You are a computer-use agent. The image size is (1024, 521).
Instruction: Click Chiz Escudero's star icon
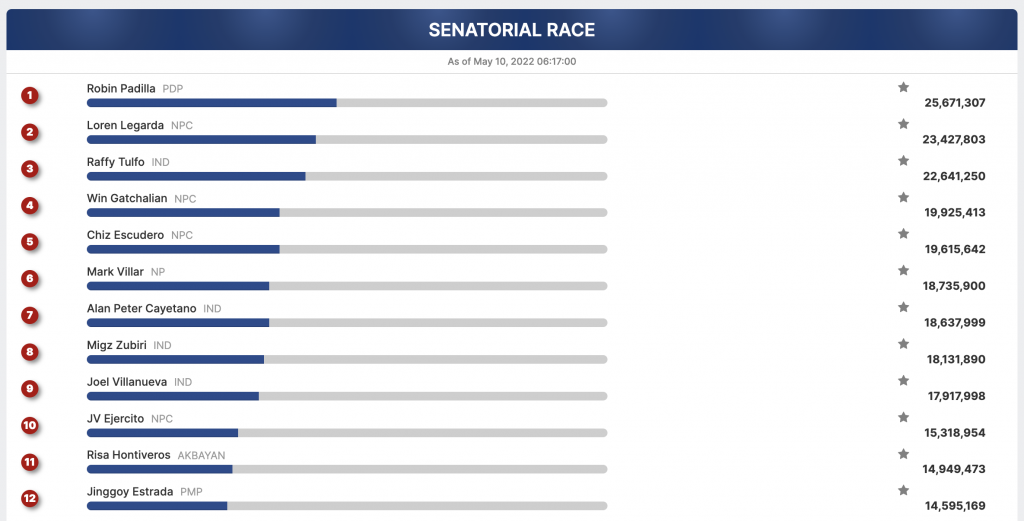pos(903,233)
